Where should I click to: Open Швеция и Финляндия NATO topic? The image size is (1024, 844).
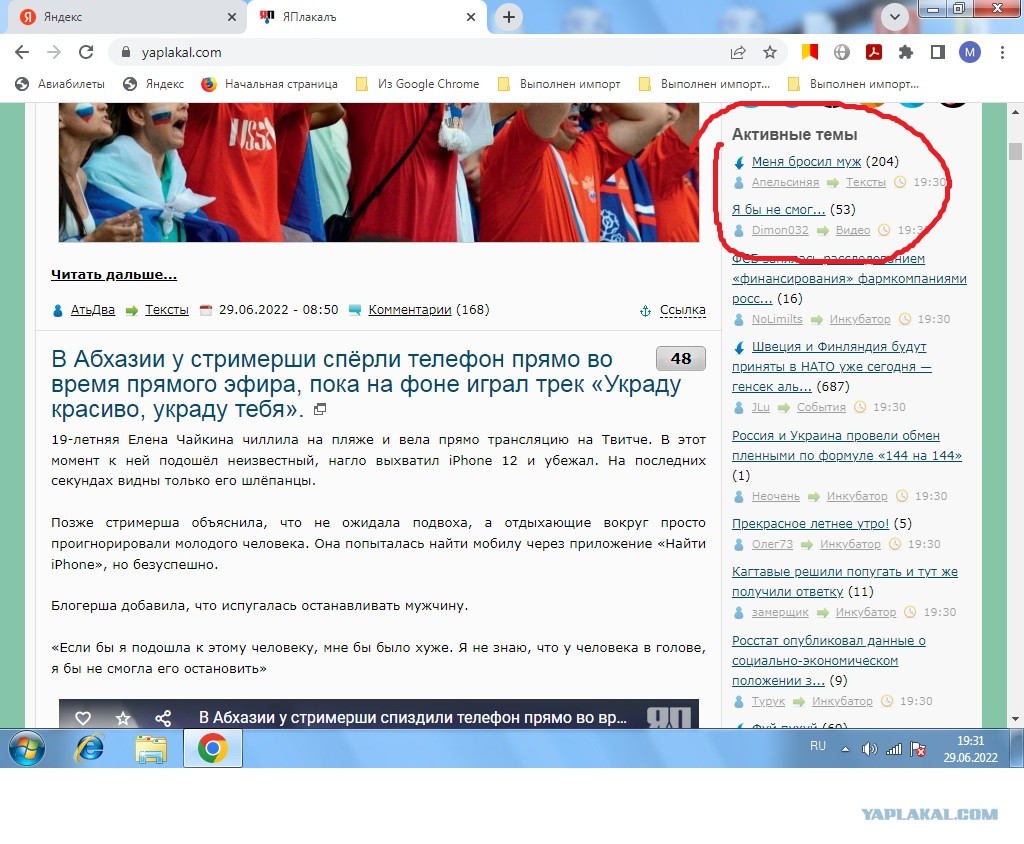[832, 366]
